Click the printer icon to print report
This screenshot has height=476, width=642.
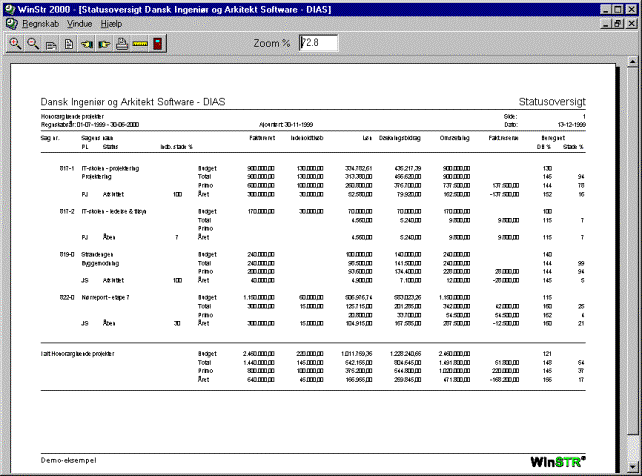tap(122, 43)
